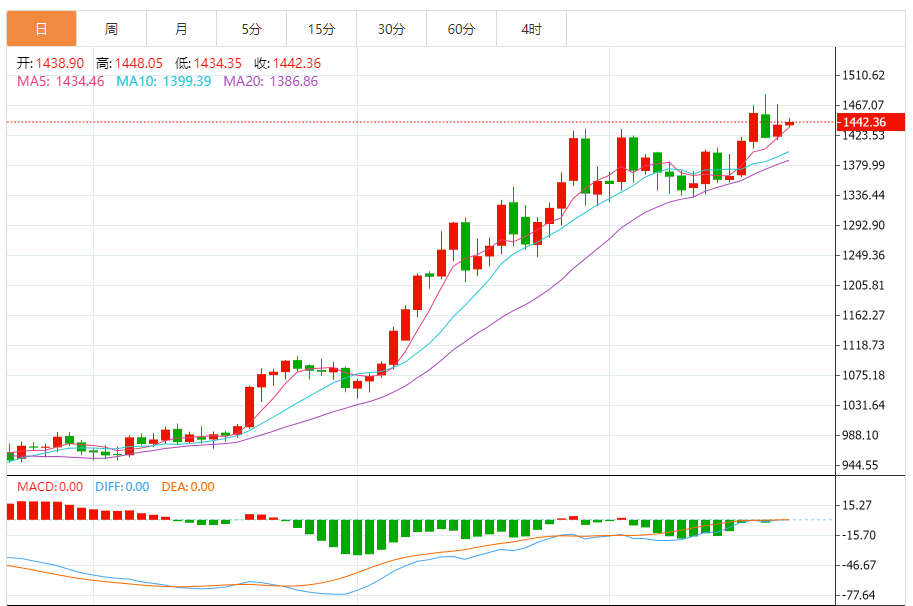The height and width of the screenshot is (606, 913).
Task: Show the 30分 interval chart
Action: point(391,30)
